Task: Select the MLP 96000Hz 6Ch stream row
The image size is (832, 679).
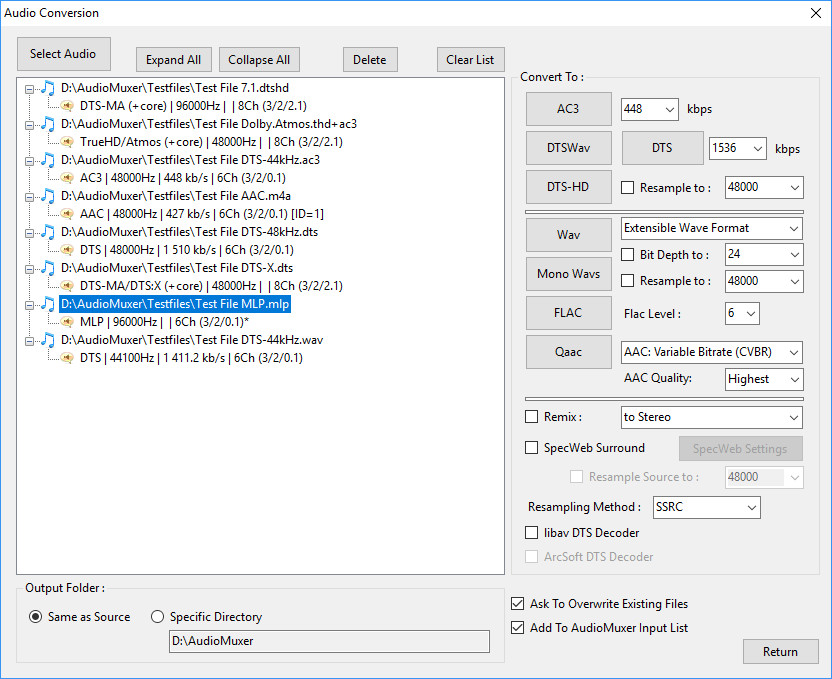Action: (164, 322)
